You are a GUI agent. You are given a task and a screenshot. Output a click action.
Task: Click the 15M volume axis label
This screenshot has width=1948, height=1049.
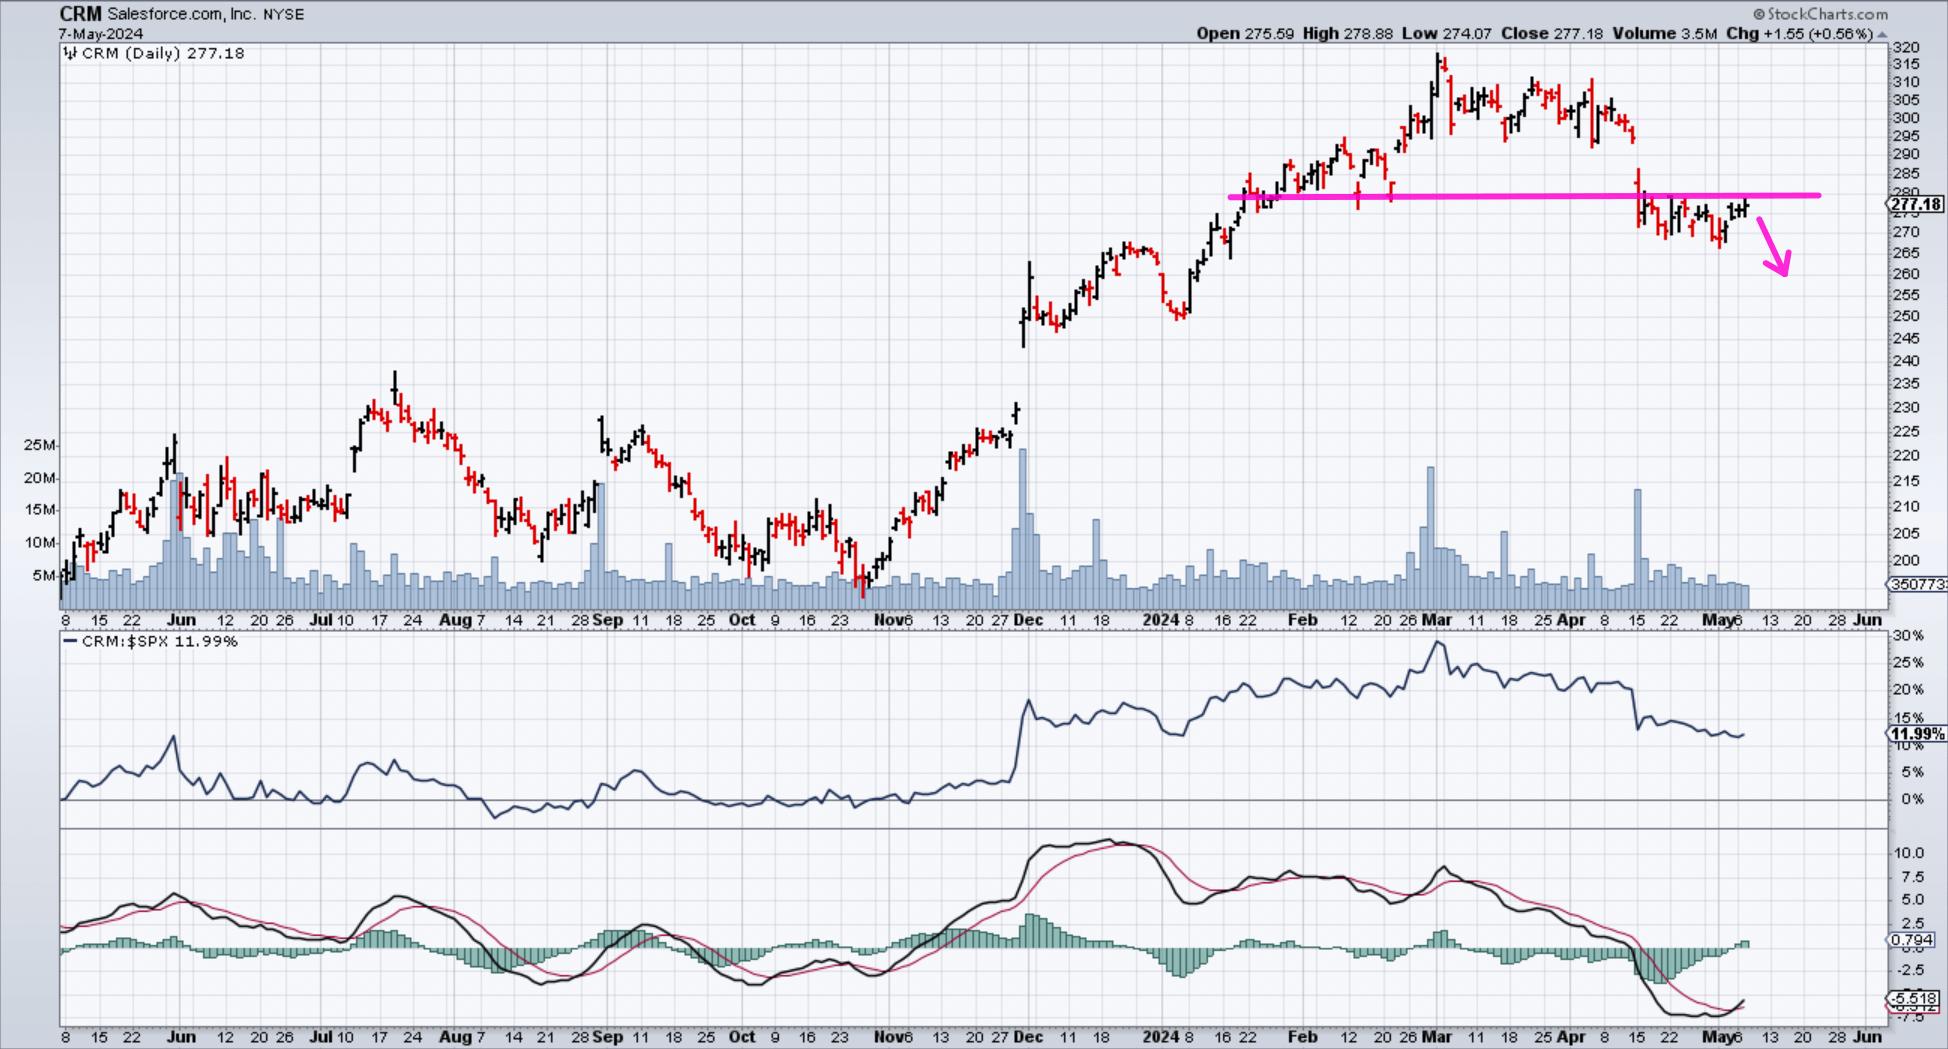(39, 510)
